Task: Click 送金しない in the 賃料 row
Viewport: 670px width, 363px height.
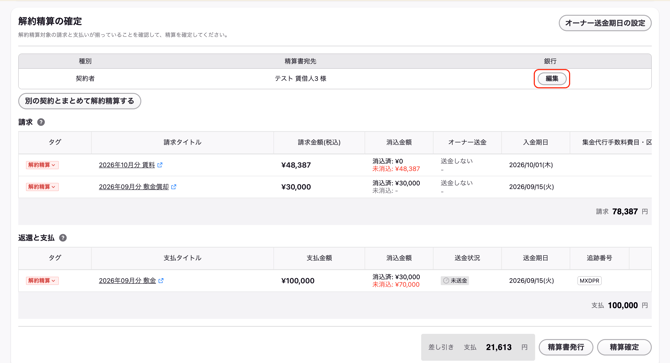Action: coord(457,161)
